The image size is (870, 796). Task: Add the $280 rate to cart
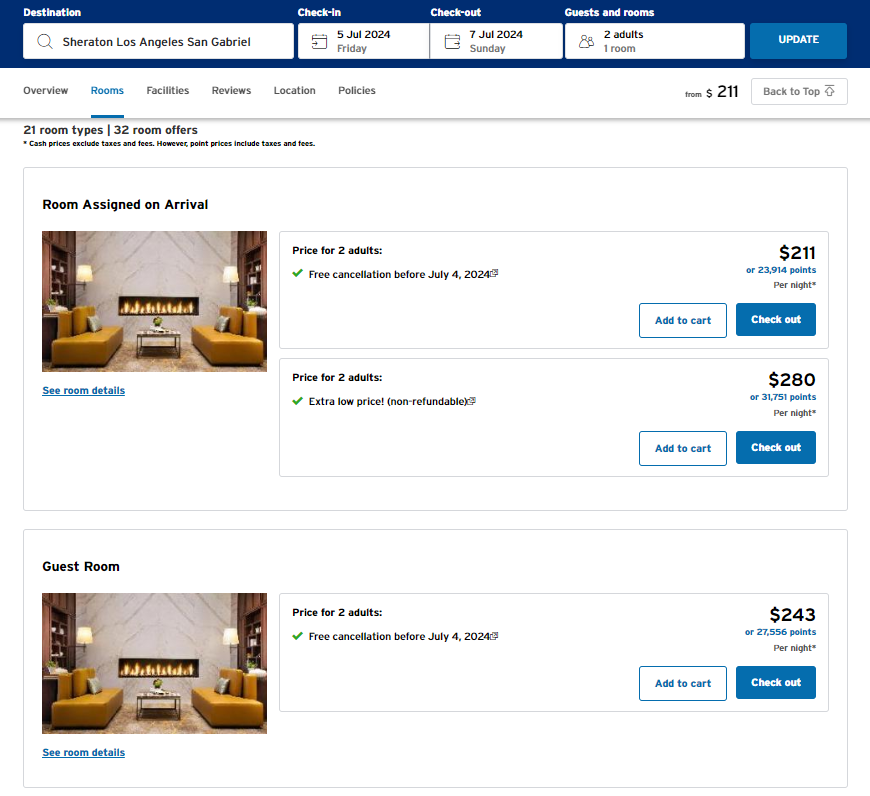pos(682,447)
